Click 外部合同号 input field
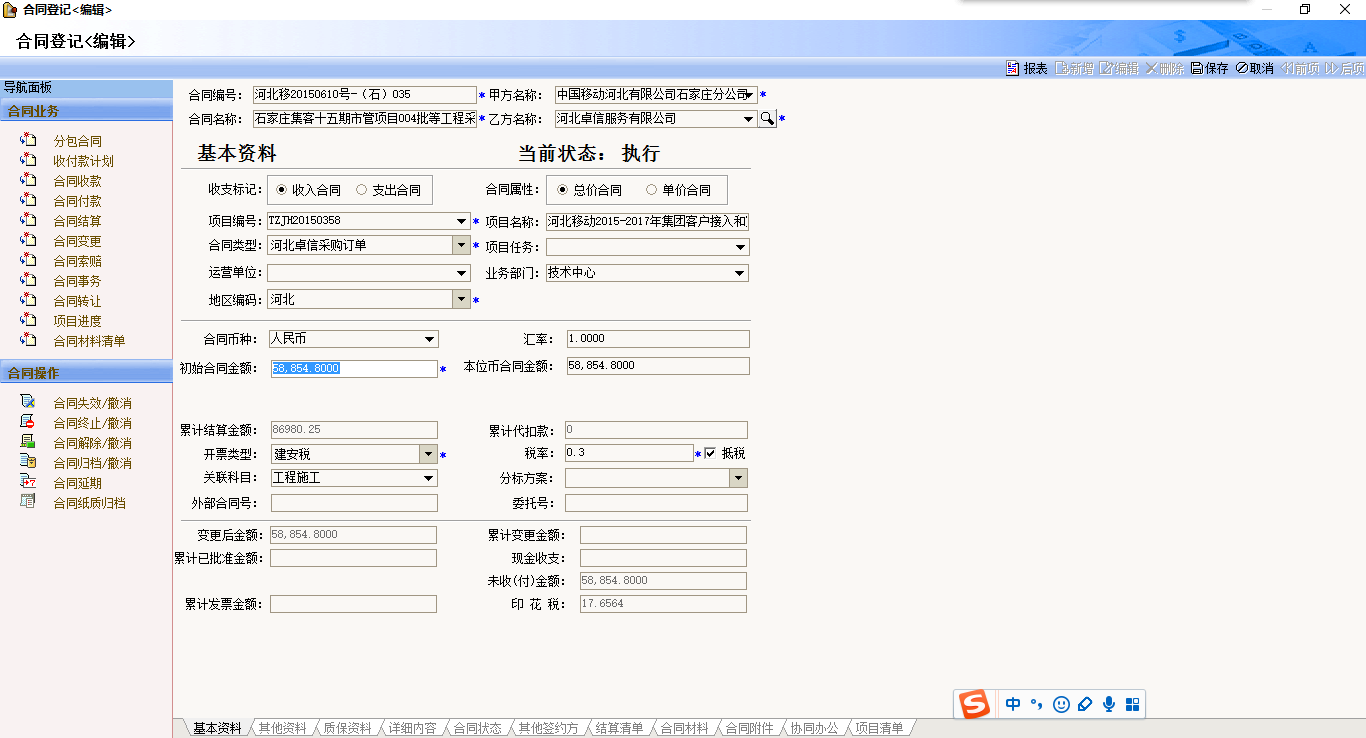Viewport: 1366px width, 738px height. tap(354, 503)
